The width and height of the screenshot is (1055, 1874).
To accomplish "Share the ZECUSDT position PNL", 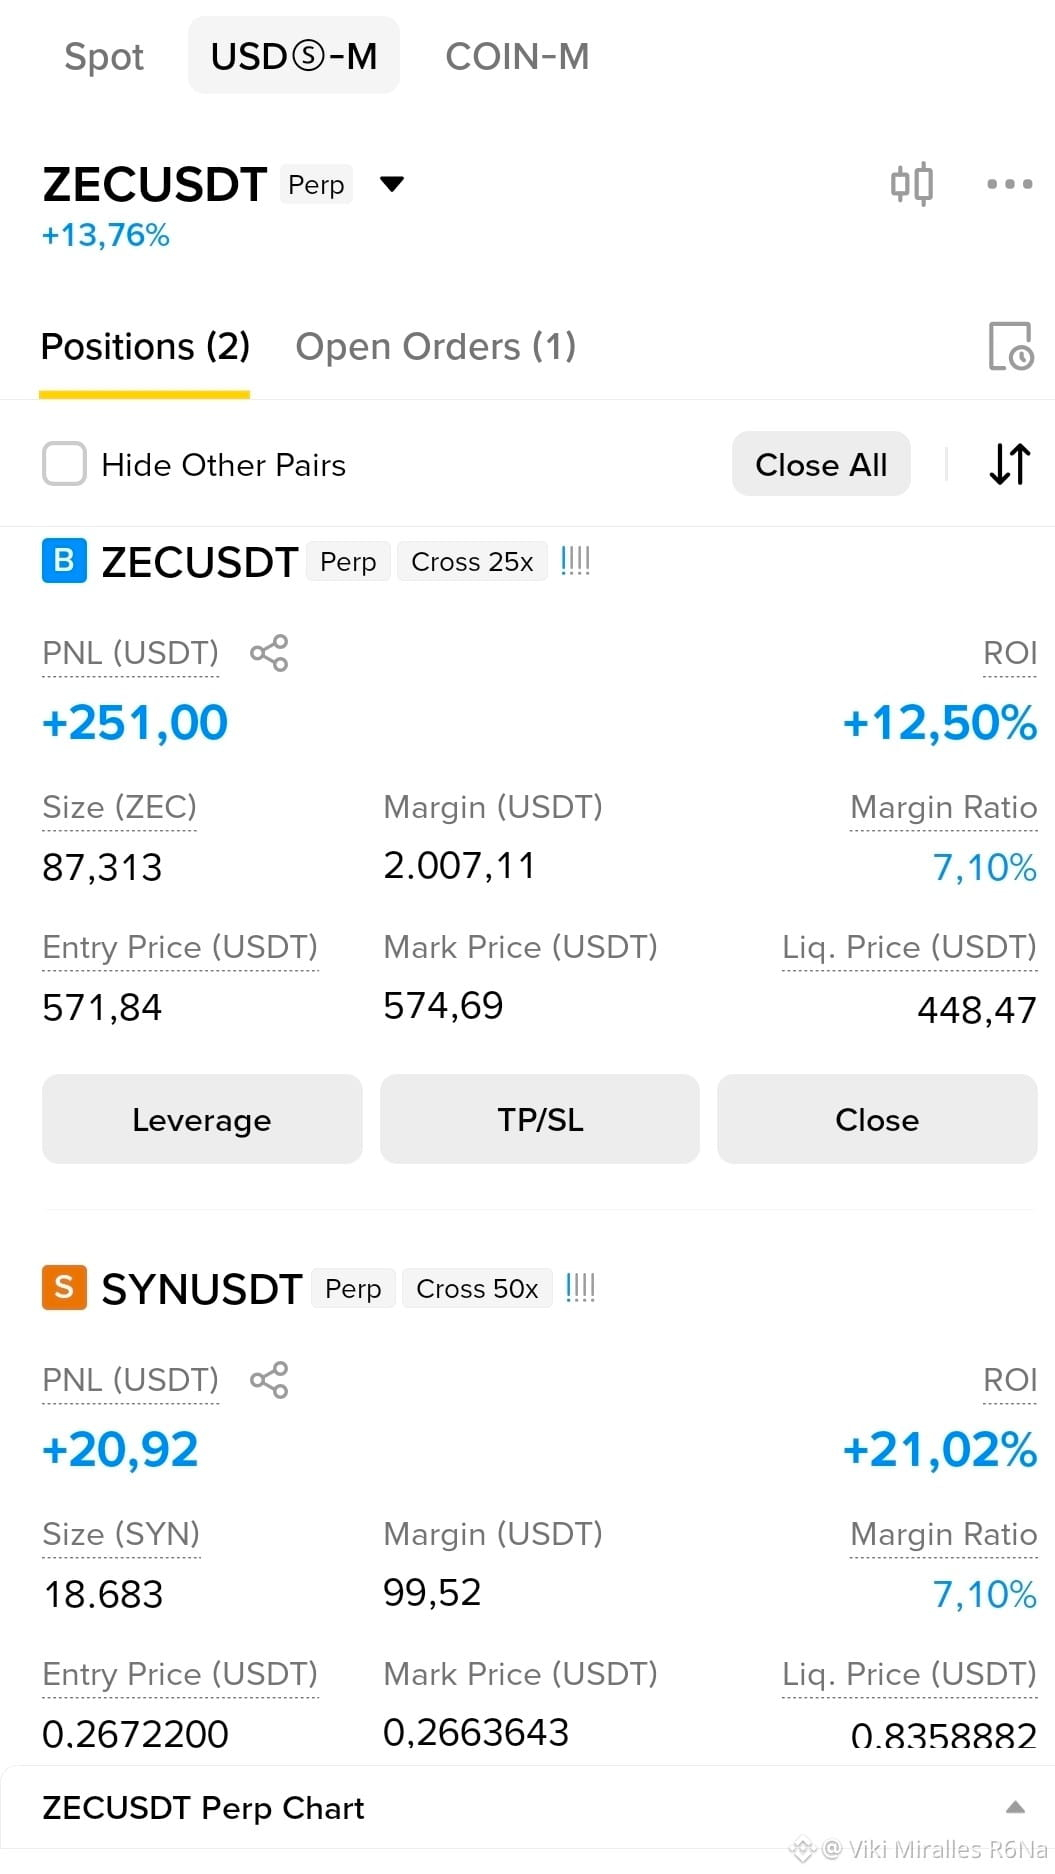I will [x=269, y=653].
